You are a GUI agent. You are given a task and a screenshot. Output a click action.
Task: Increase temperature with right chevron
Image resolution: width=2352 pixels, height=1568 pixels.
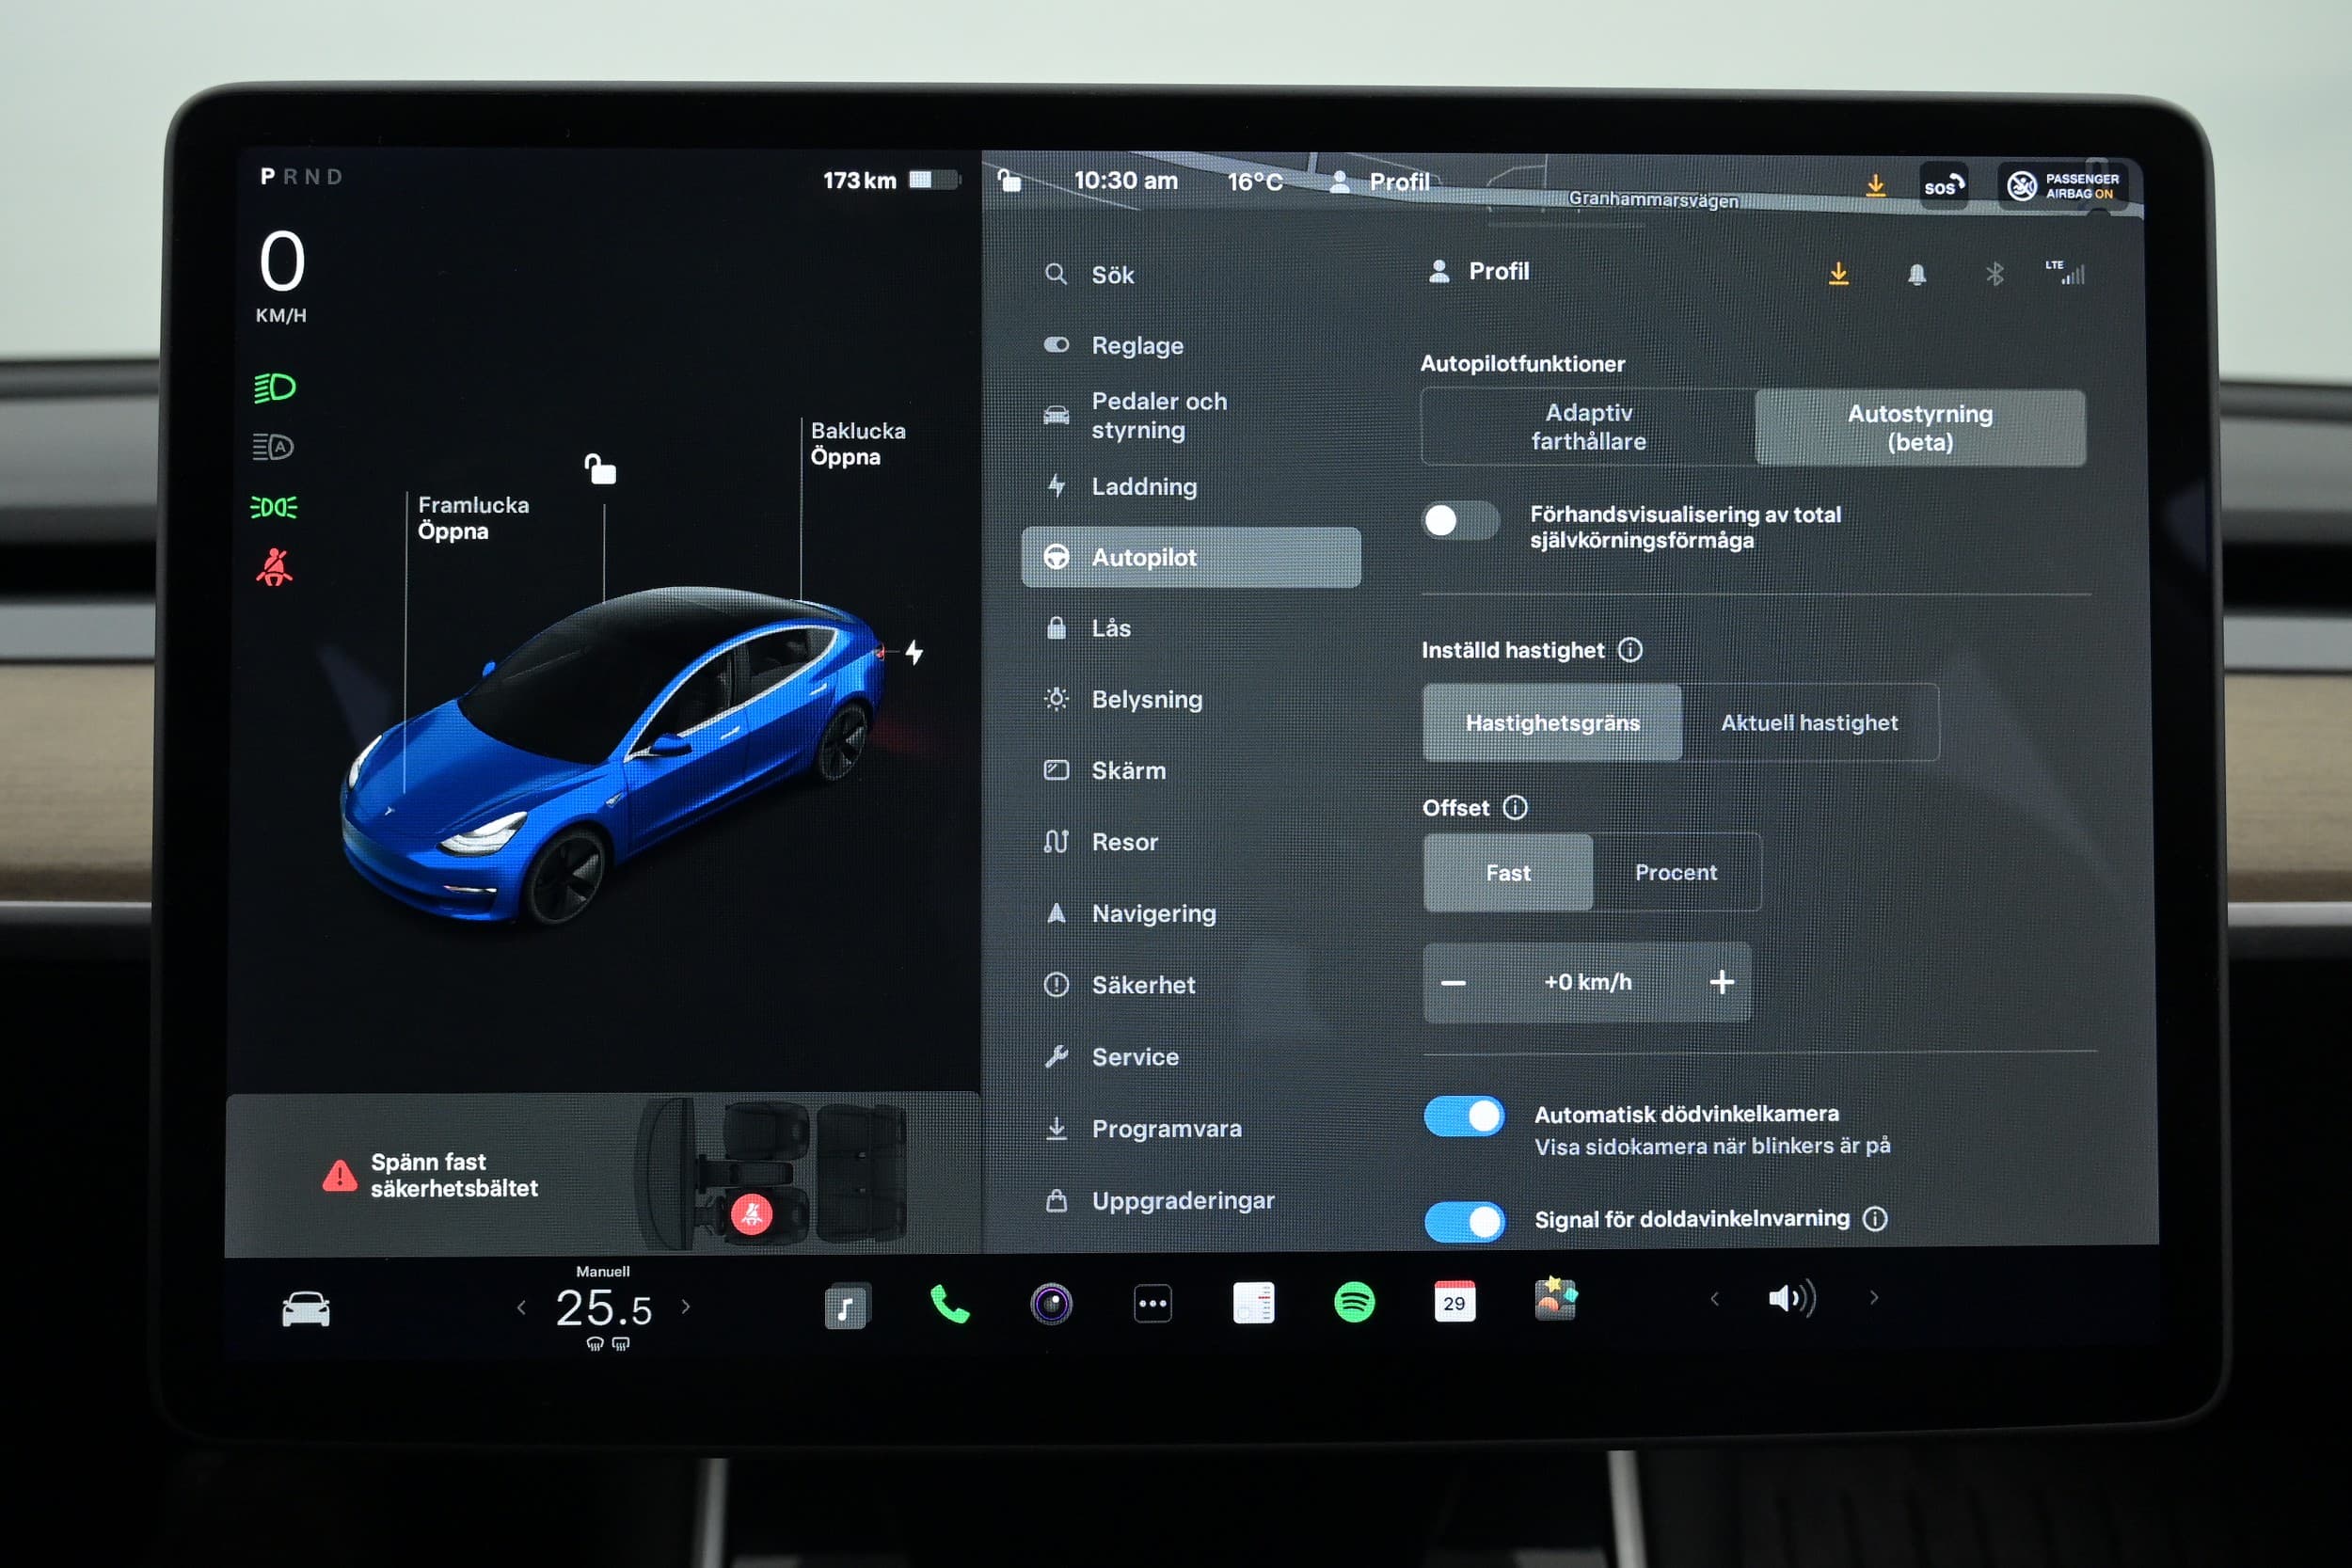click(x=686, y=1306)
